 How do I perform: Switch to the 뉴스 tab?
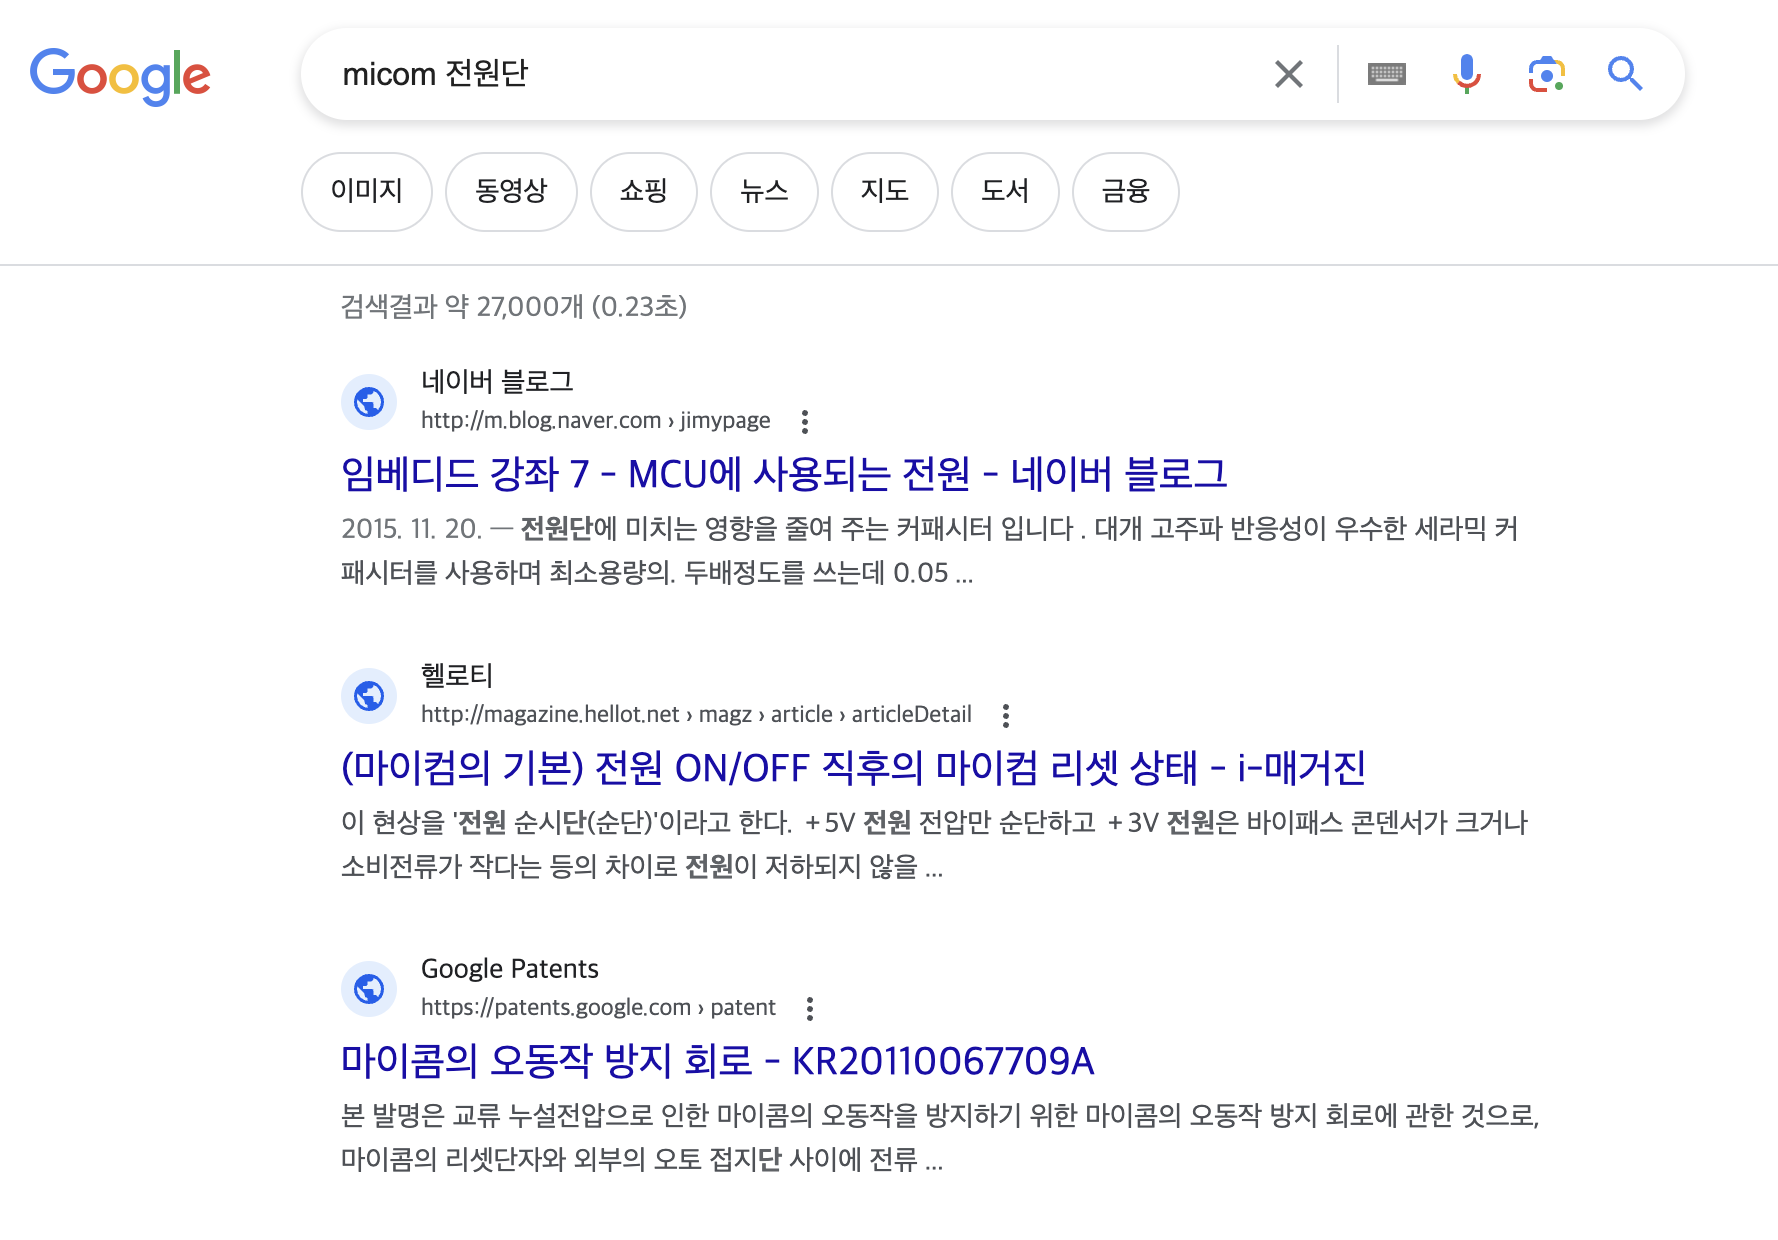[764, 191]
